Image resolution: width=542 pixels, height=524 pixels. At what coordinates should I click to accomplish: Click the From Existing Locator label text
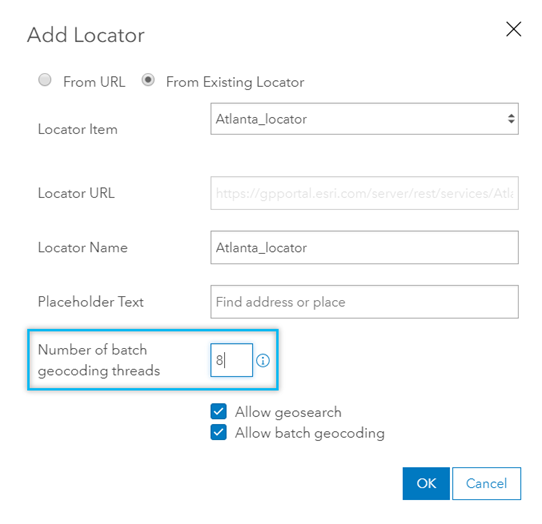(235, 82)
